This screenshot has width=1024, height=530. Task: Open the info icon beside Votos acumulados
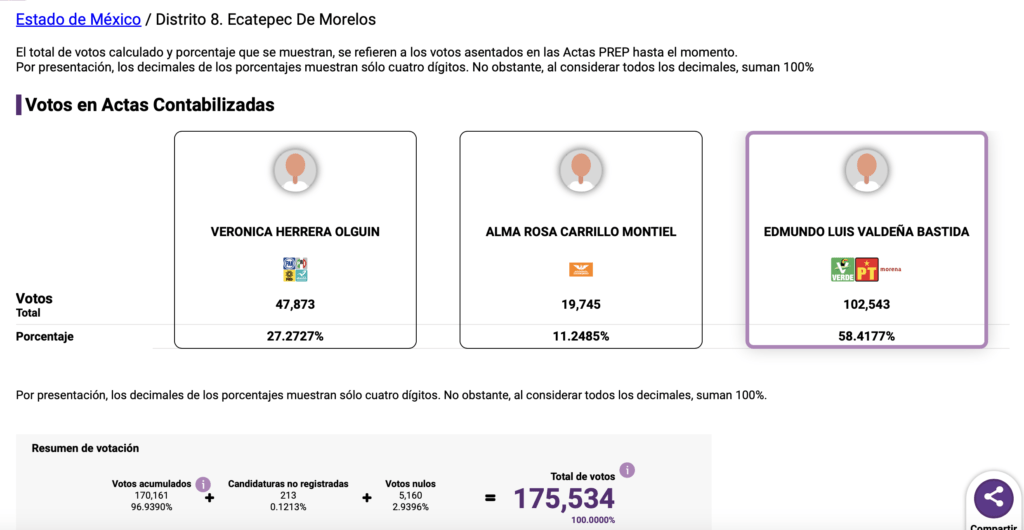click(203, 483)
